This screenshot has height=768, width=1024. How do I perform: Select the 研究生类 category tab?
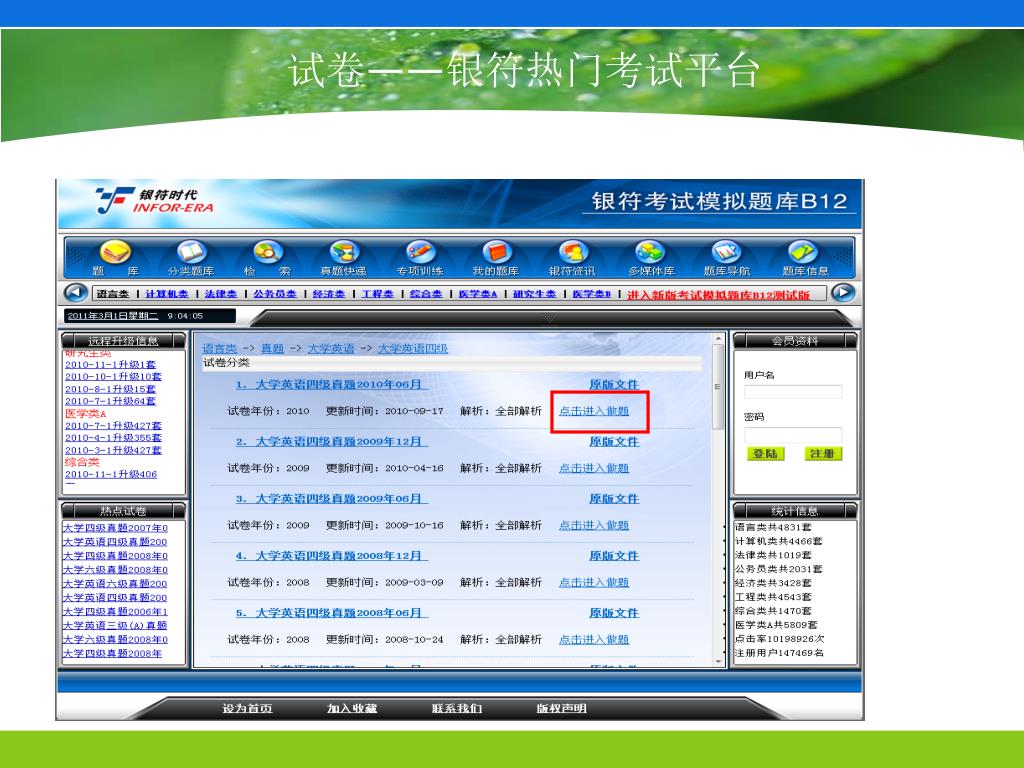pos(535,294)
